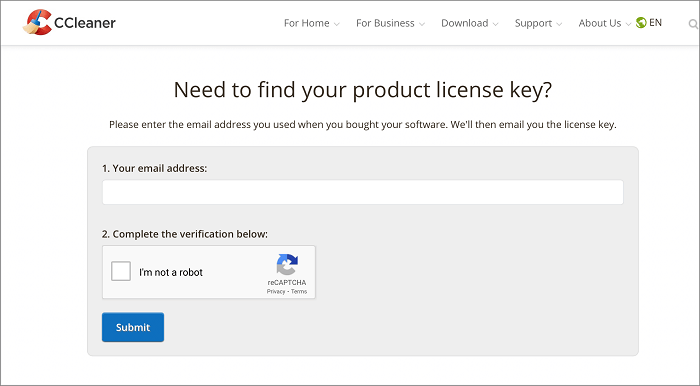
Task: Click the I'm not a robot text
Action: coord(171,272)
